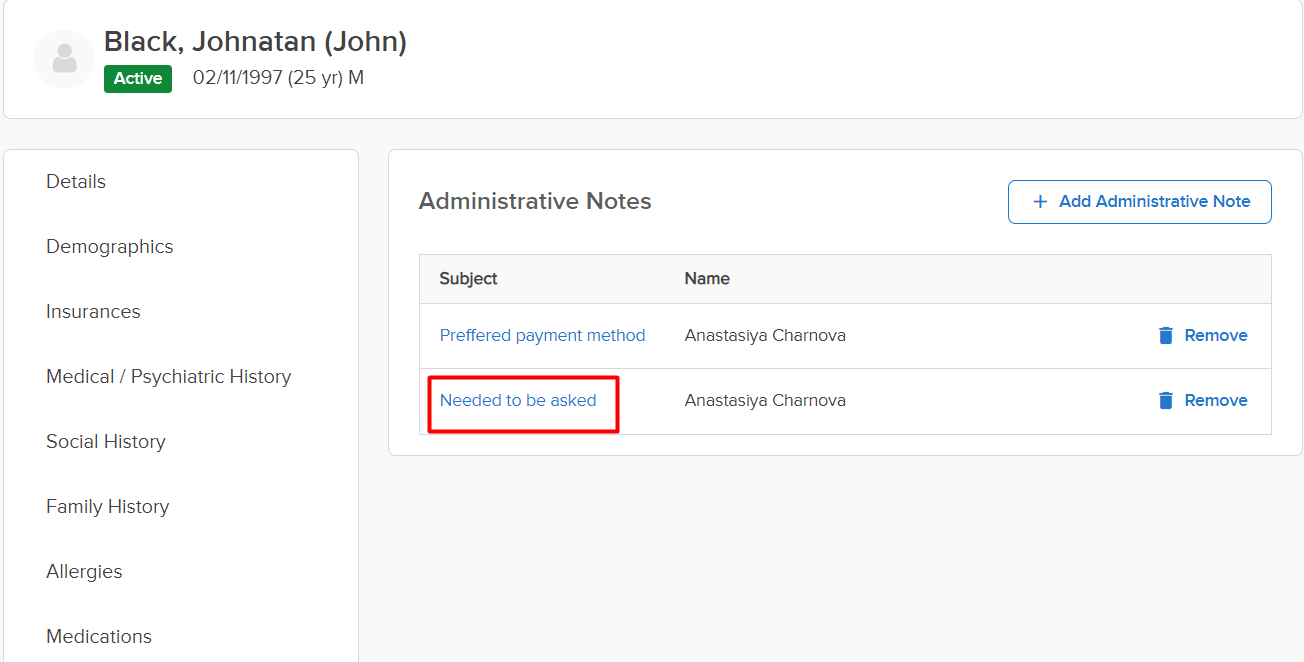This screenshot has width=1304, height=662.
Task: Click the green Active status badge
Action: pos(138,79)
